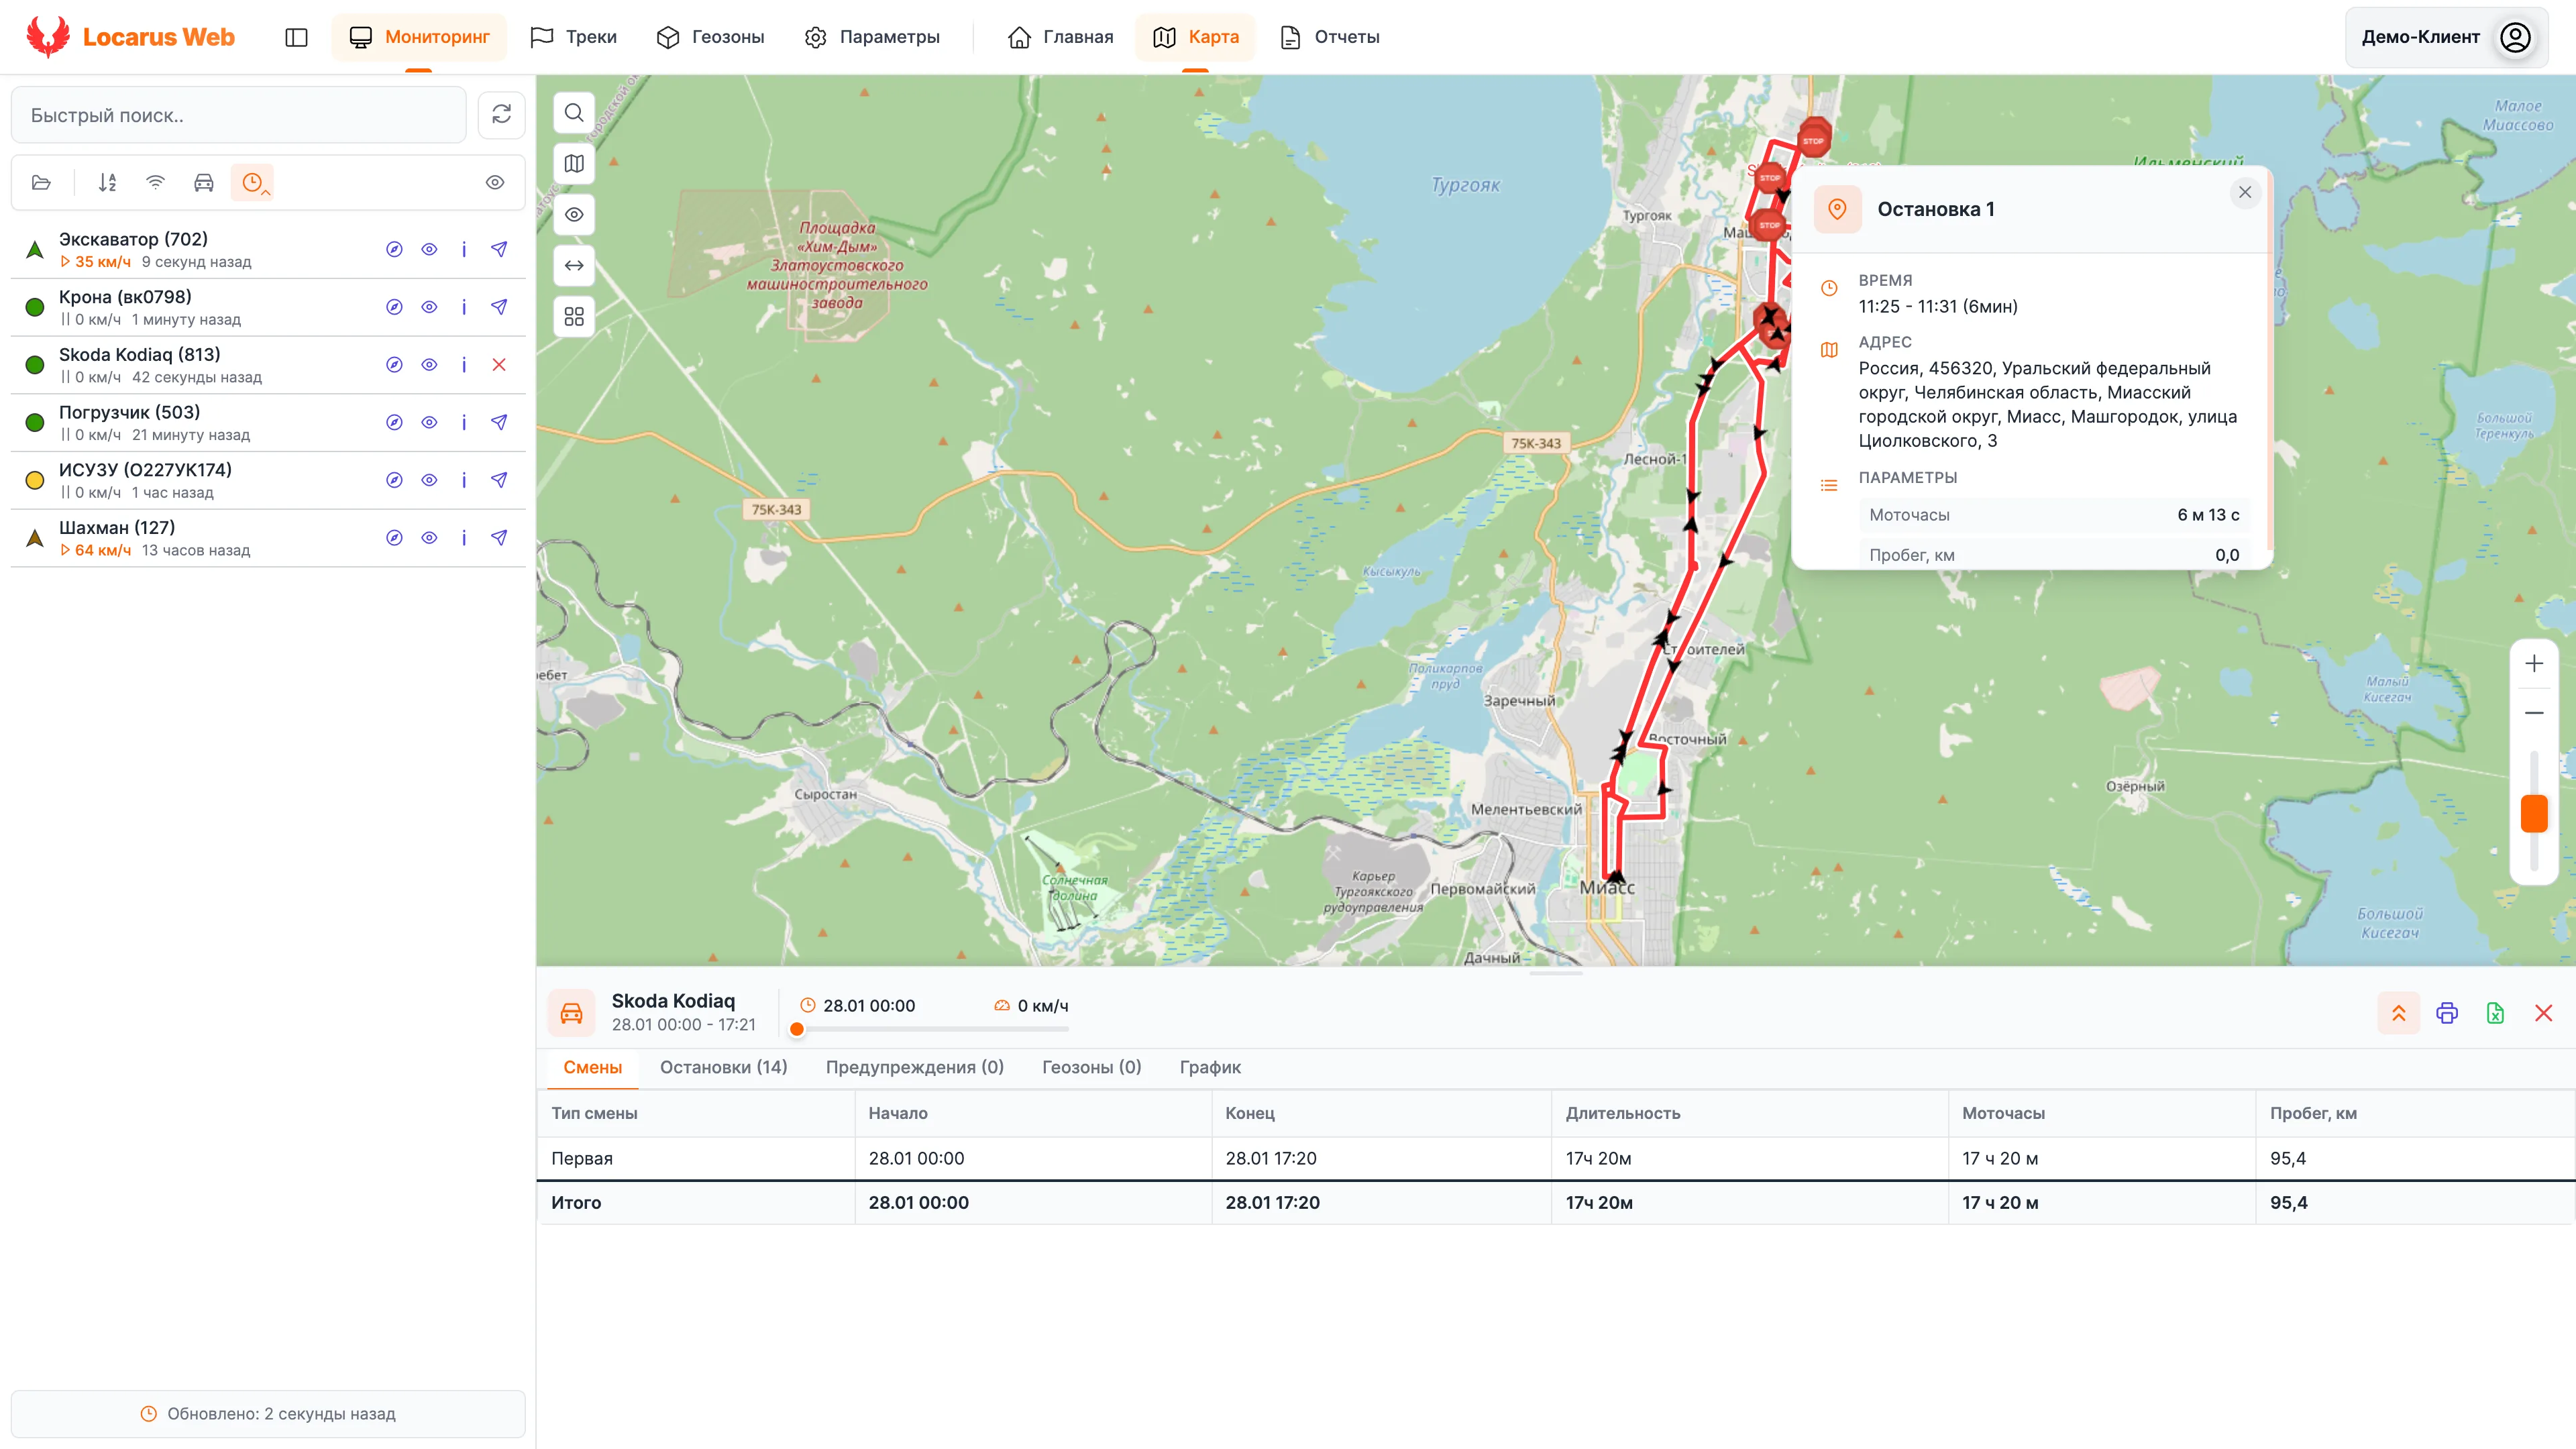Viewport: 2576px width, 1449px height.
Task: Collapse the track panel with double chevron
Action: click(2398, 1013)
